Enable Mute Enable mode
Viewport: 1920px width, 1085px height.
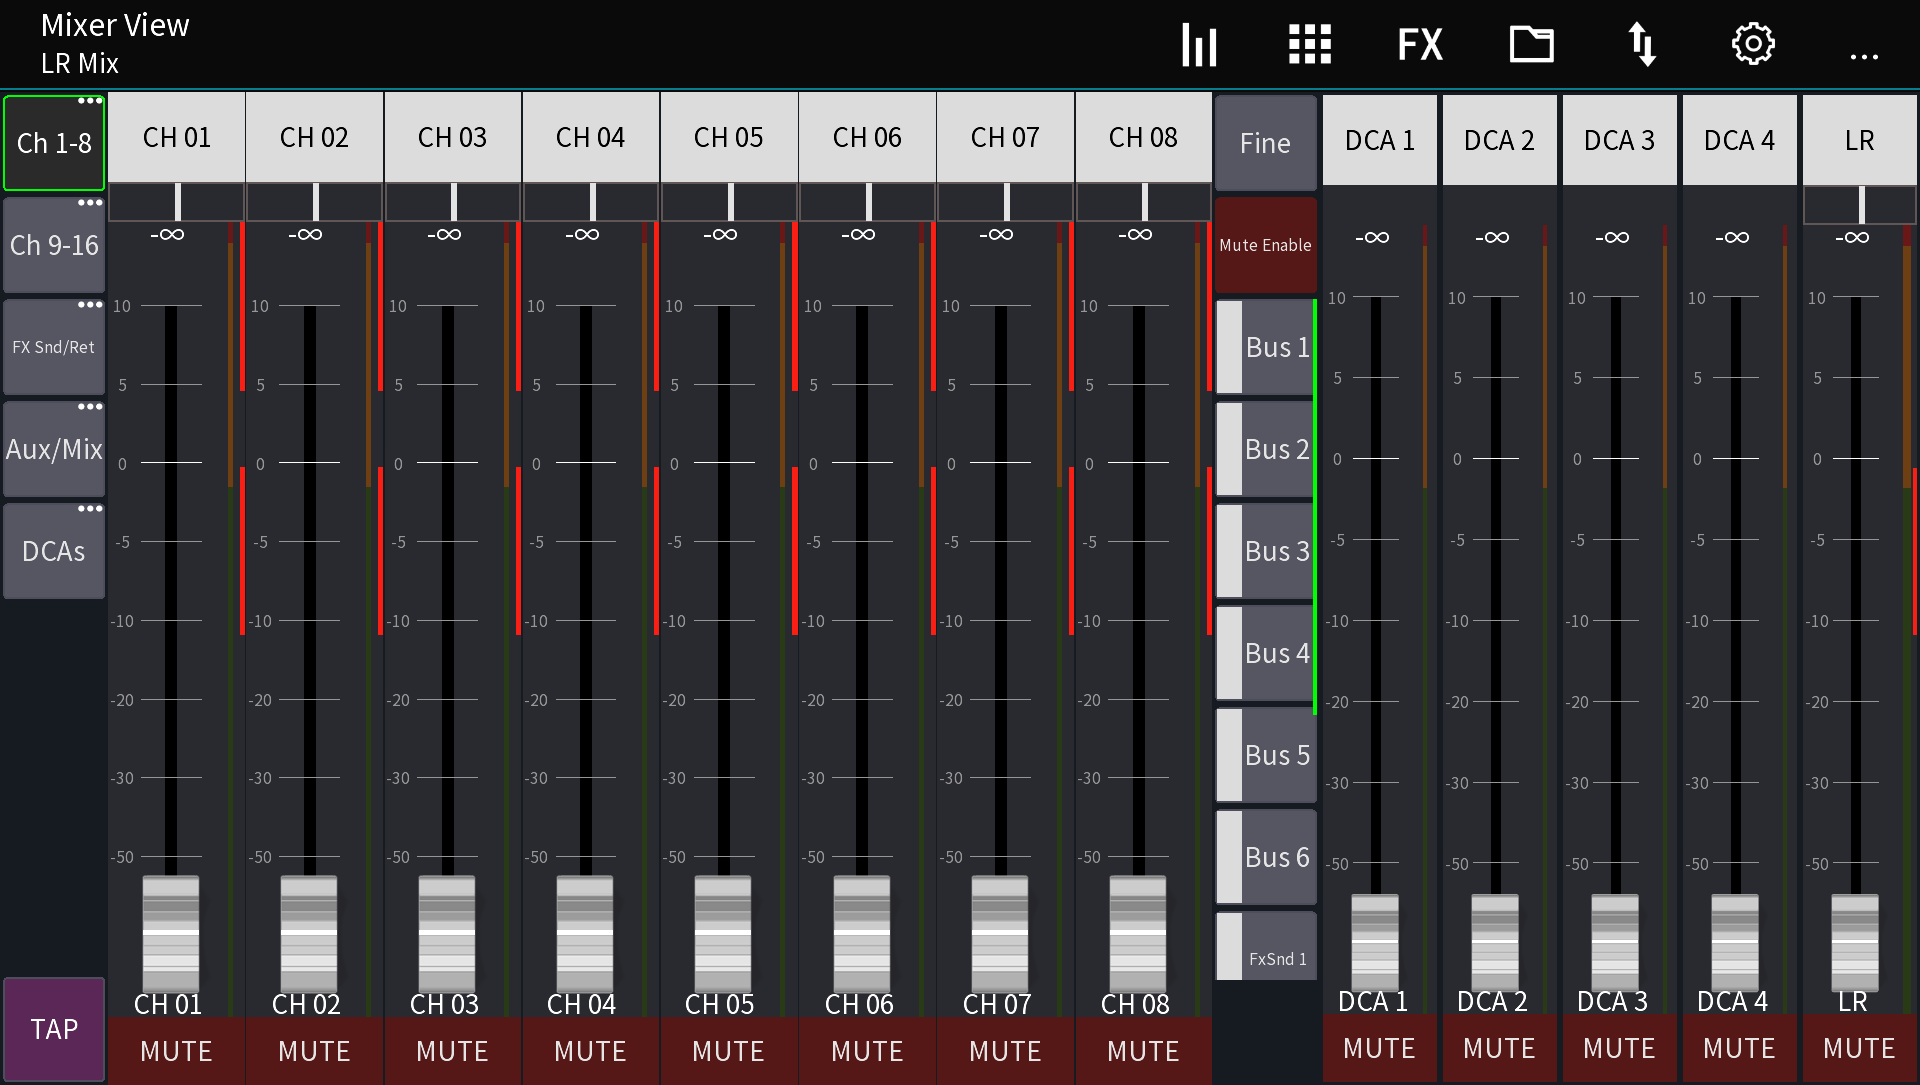1265,244
